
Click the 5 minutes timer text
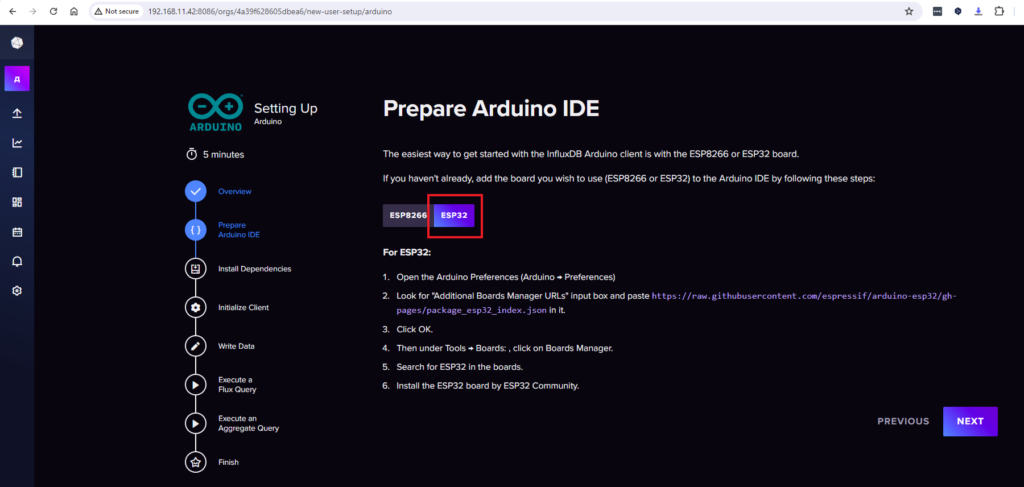coord(223,155)
